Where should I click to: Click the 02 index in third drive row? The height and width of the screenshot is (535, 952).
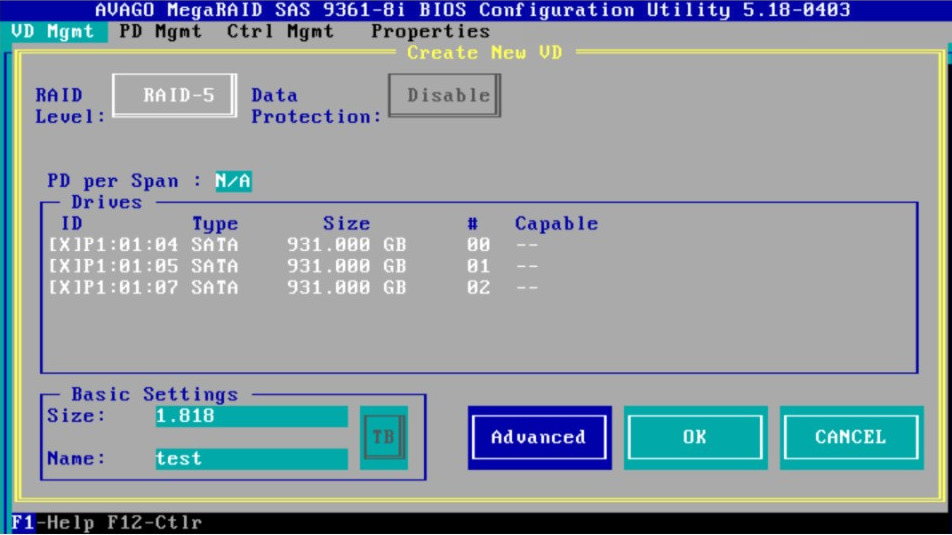[478, 287]
